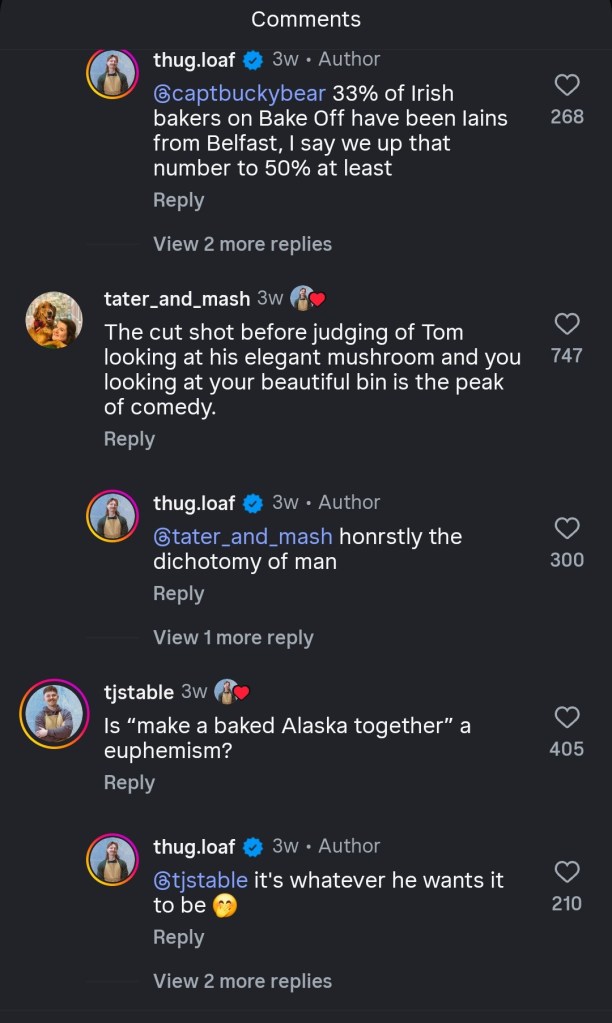Like tjstable's baked Alaska comment
Screen dimensions: 612x1023
[566, 717]
